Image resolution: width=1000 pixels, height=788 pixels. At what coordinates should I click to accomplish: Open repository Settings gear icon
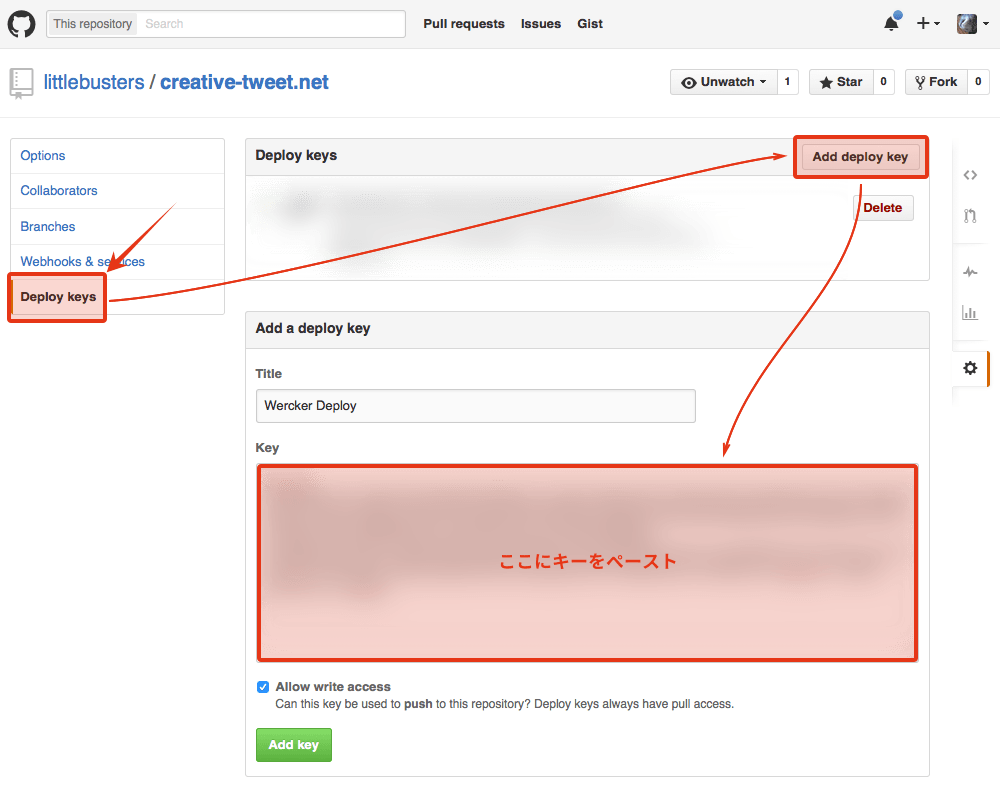tap(969, 368)
